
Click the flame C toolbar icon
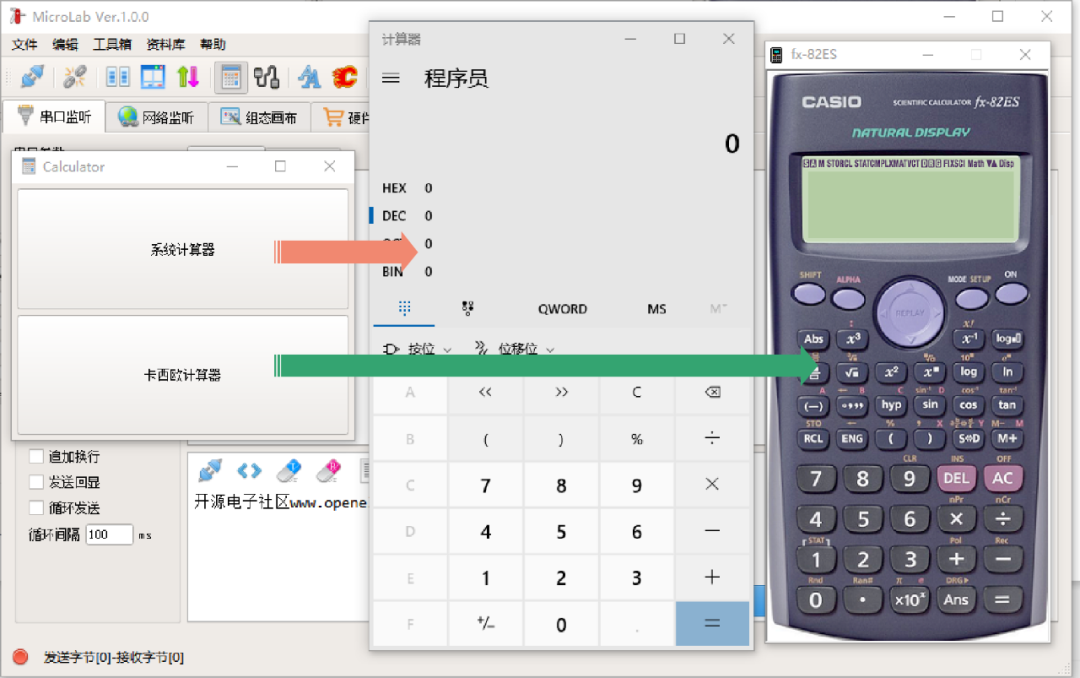345,76
